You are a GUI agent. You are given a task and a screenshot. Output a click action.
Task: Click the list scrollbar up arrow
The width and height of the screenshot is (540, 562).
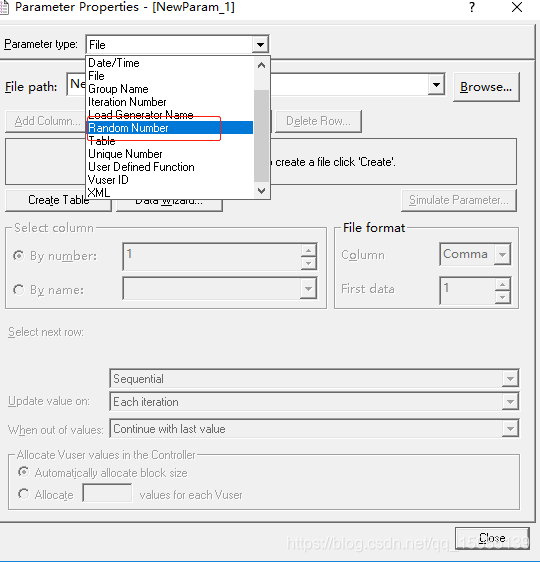(262, 65)
